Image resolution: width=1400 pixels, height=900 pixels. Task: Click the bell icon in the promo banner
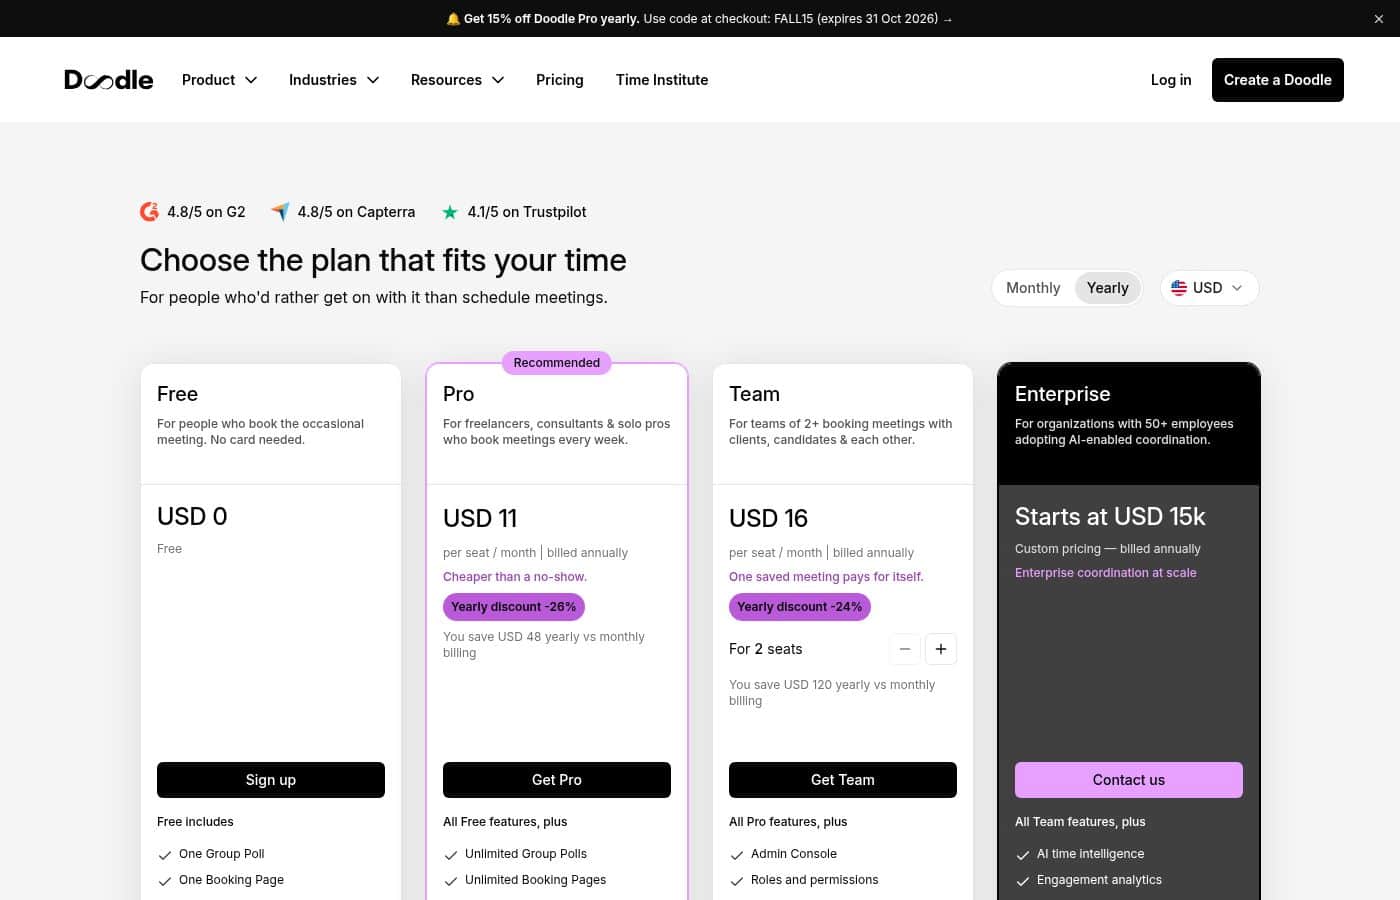coord(453,19)
